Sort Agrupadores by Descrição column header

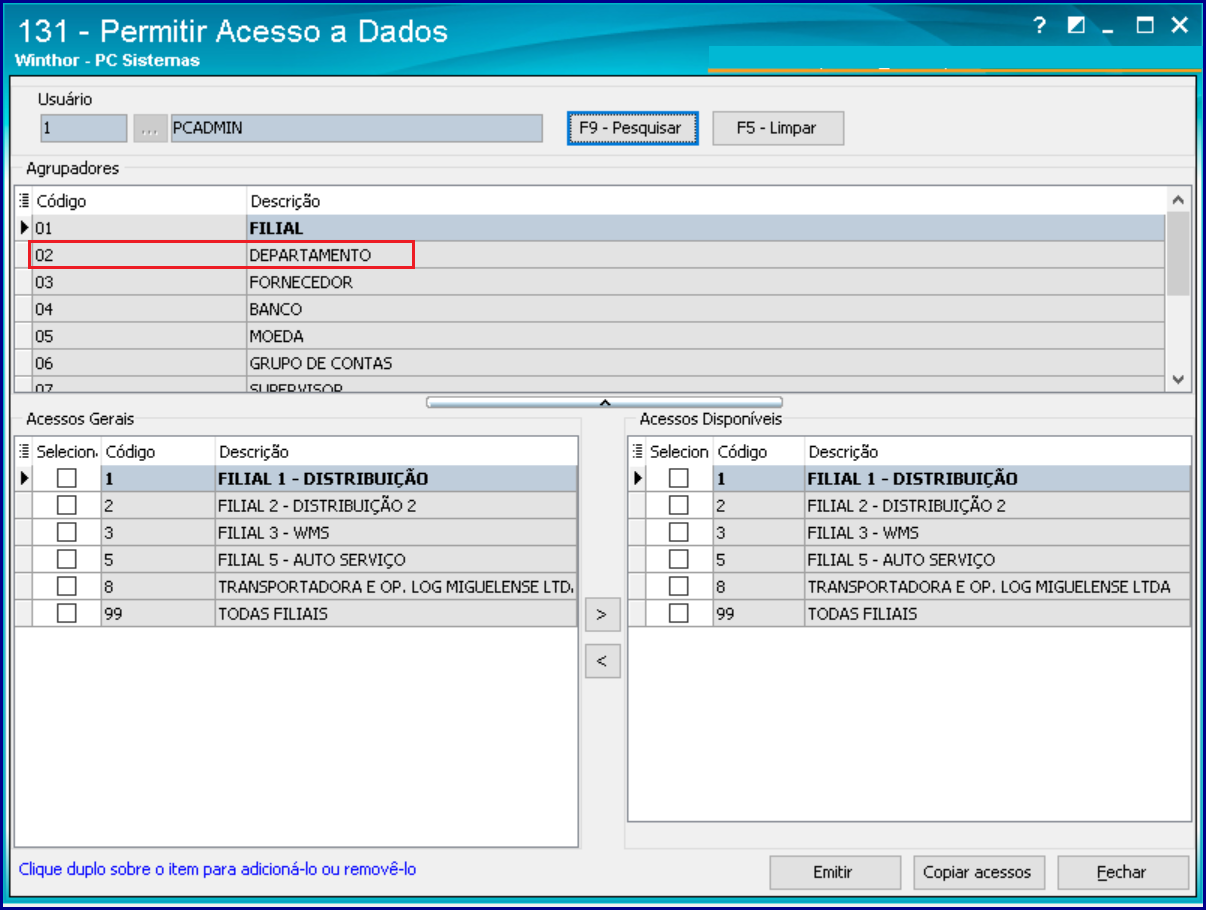click(x=706, y=201)
